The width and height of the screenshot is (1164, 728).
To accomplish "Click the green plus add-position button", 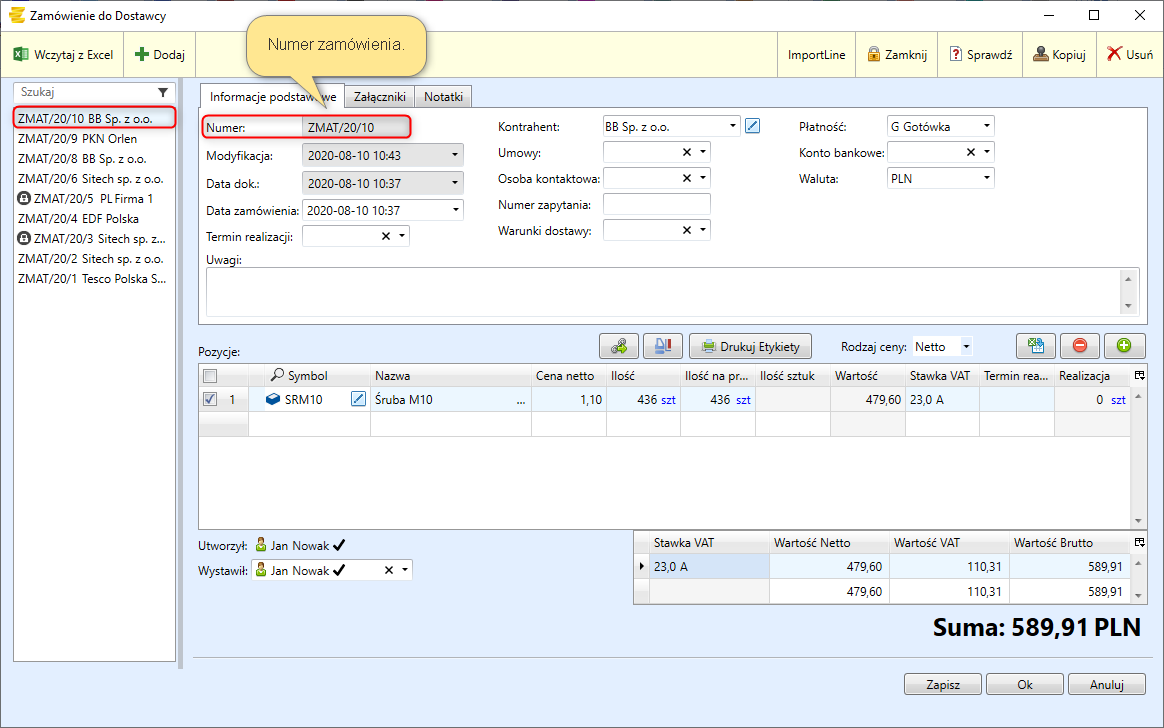I will tap(1124, 346).
